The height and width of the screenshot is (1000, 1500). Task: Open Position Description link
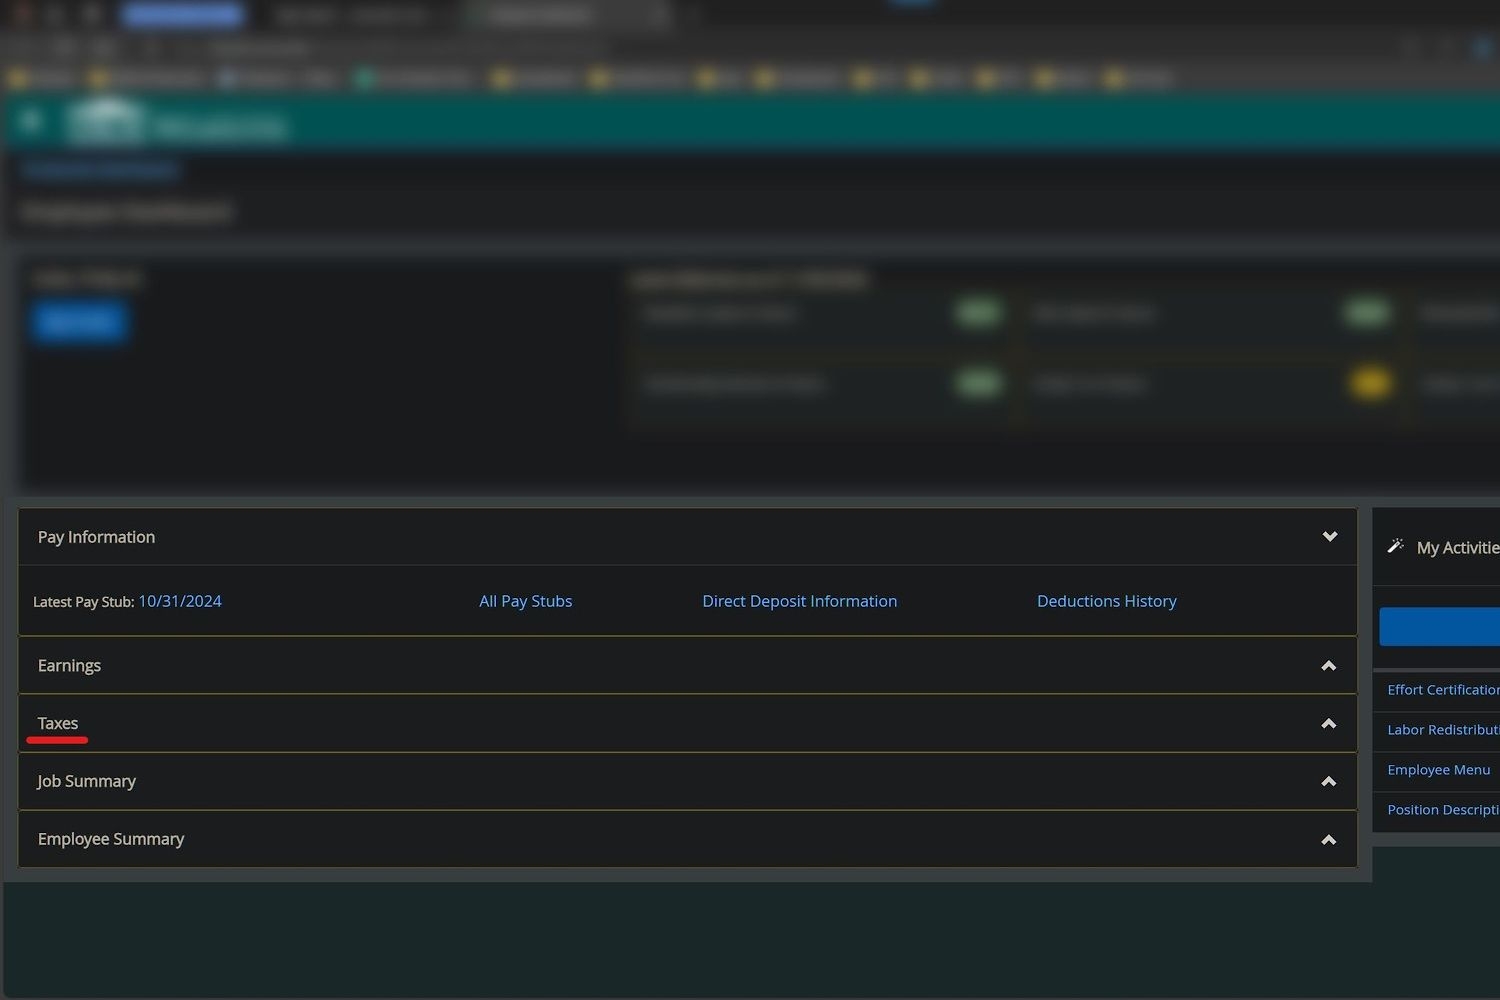point(1442,810)
